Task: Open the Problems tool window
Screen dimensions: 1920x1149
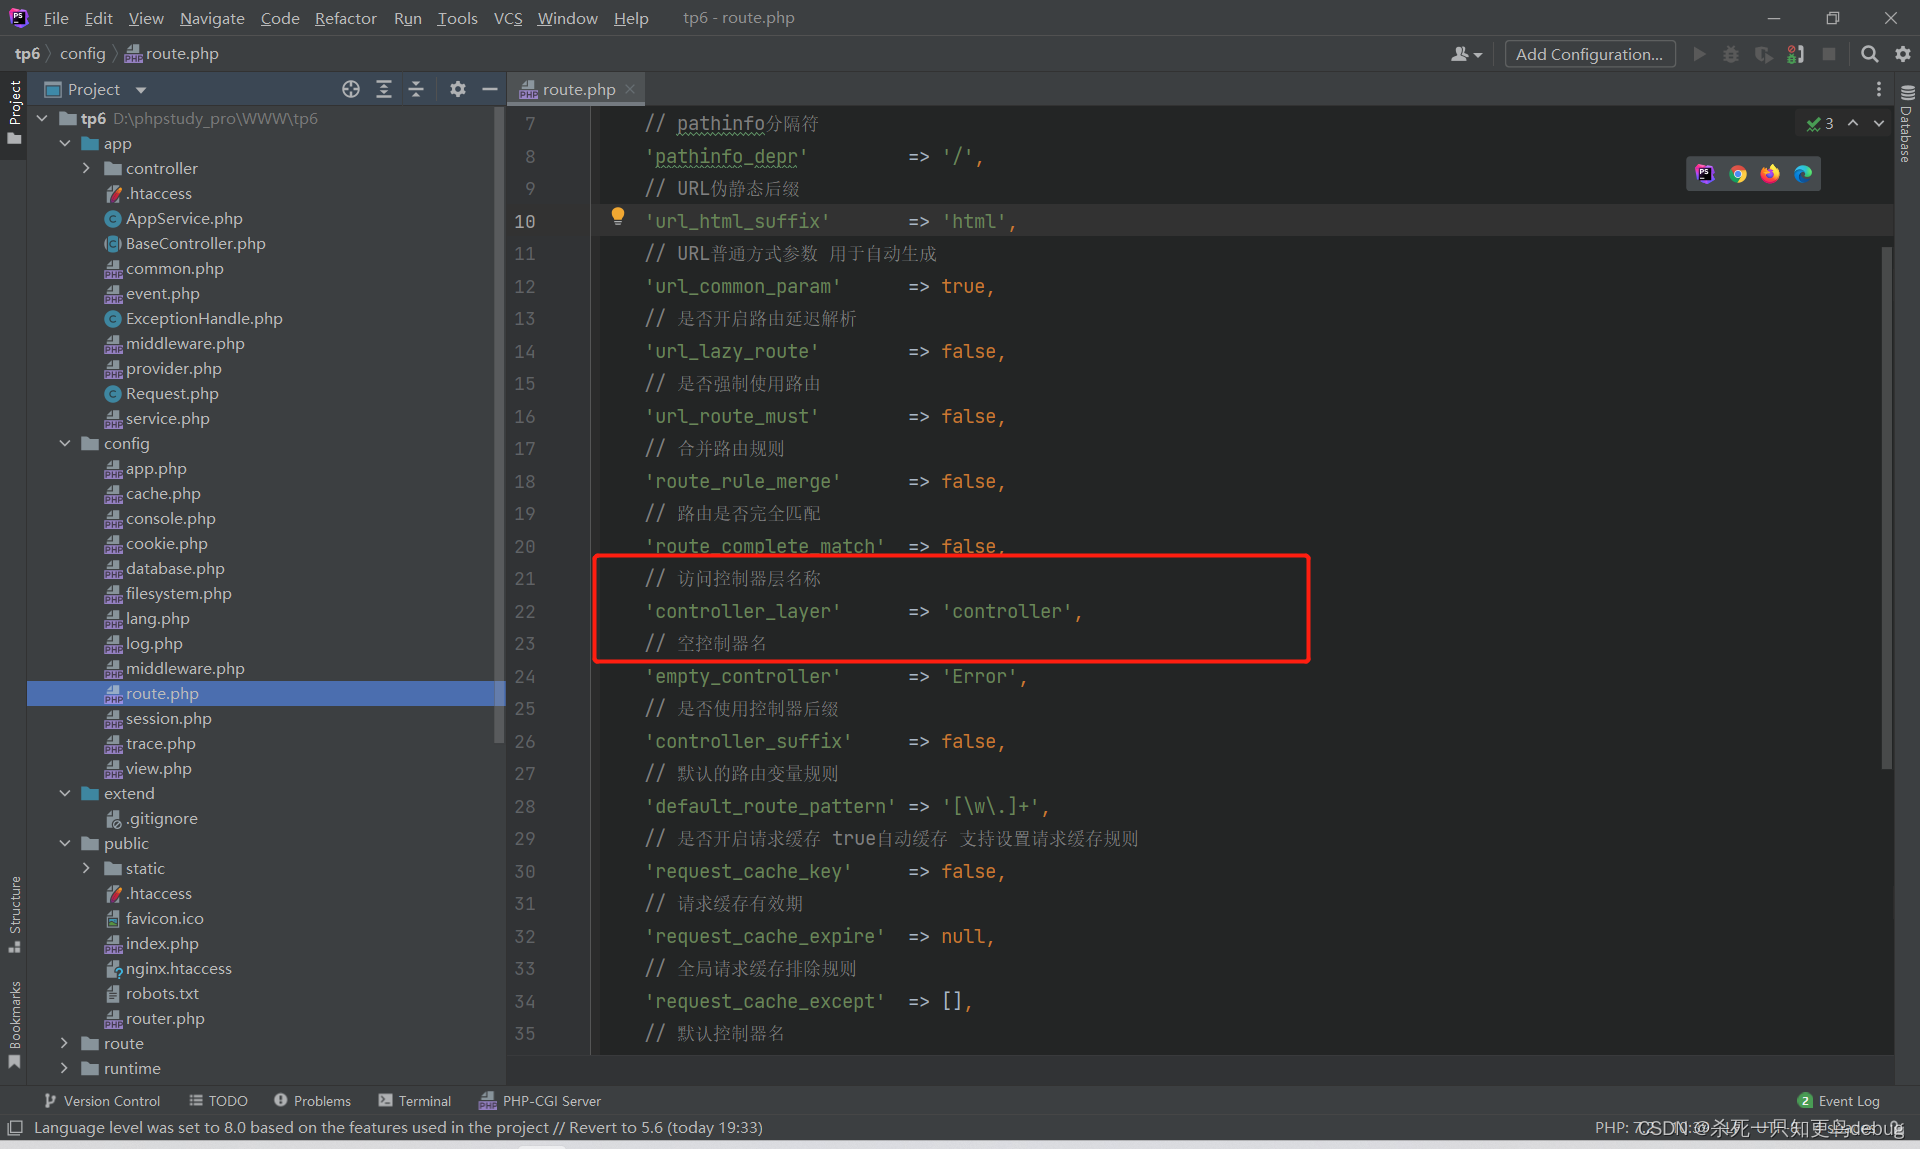Action: pos(312,1100)
